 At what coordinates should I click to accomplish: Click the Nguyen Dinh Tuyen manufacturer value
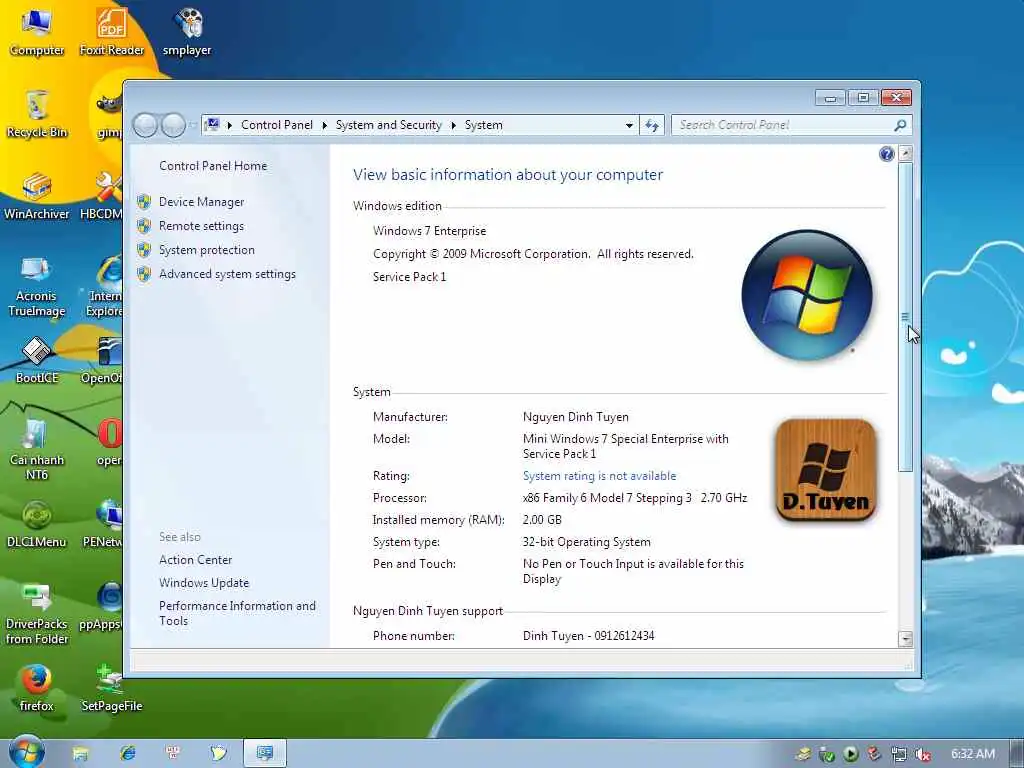(575, 417)
